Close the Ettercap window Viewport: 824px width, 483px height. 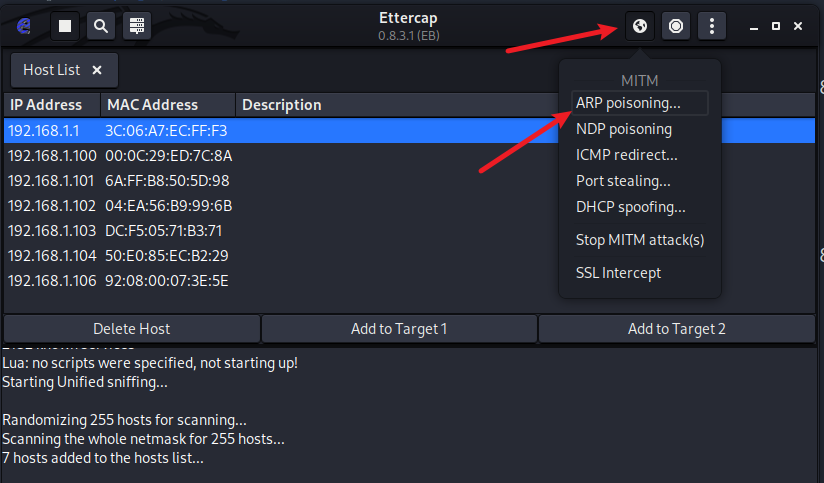pyautogui.click(x=798, y=26)
